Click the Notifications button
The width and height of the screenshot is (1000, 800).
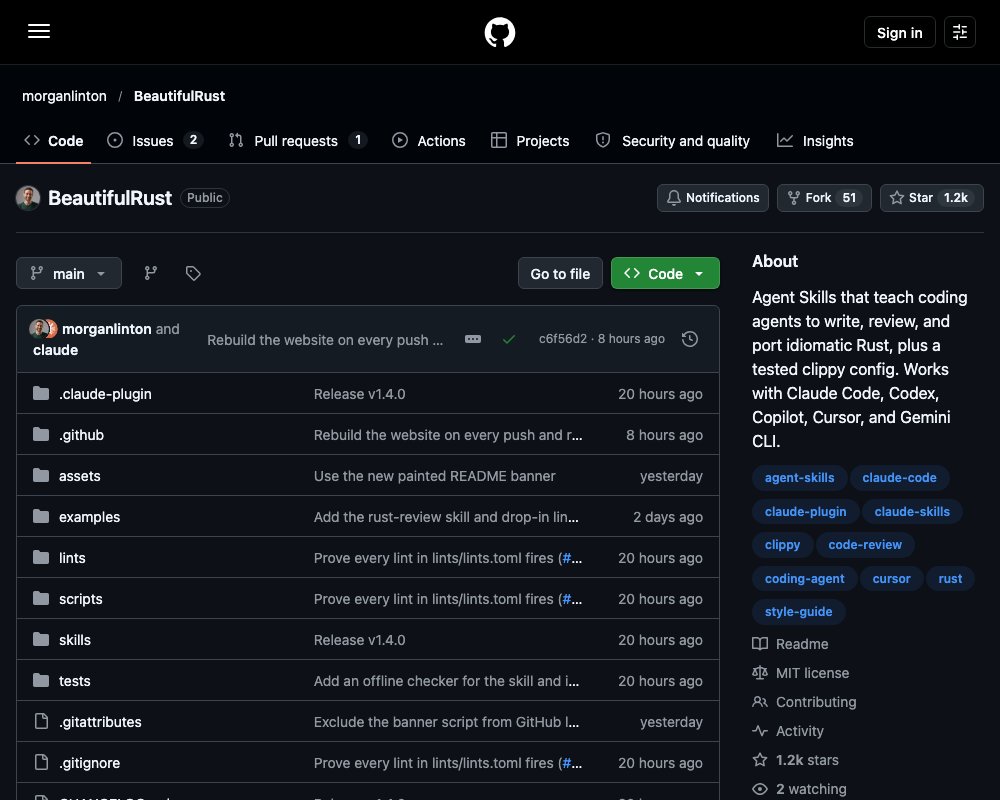point(712,198)
